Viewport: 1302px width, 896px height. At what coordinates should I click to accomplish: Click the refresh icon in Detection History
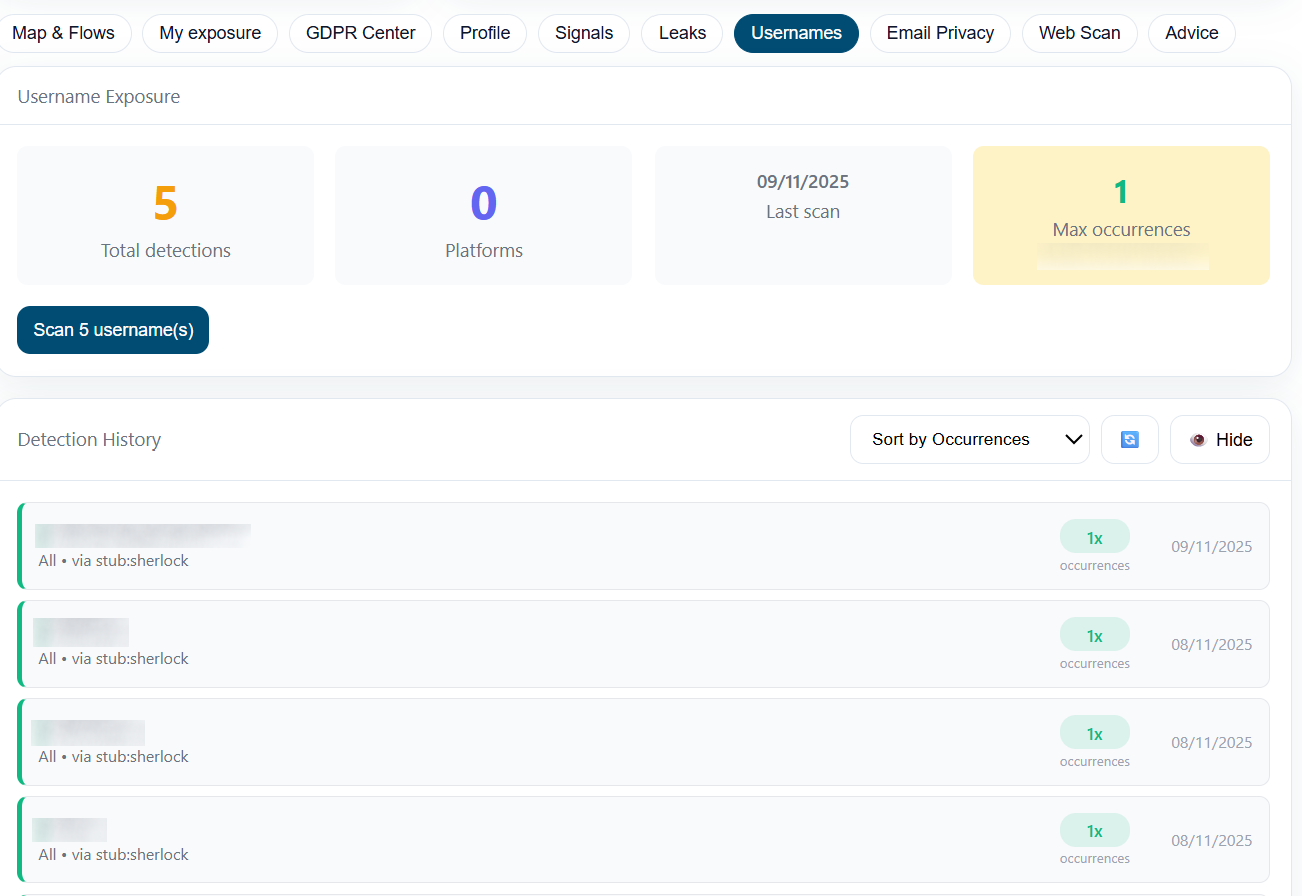tap(1129, 440)
